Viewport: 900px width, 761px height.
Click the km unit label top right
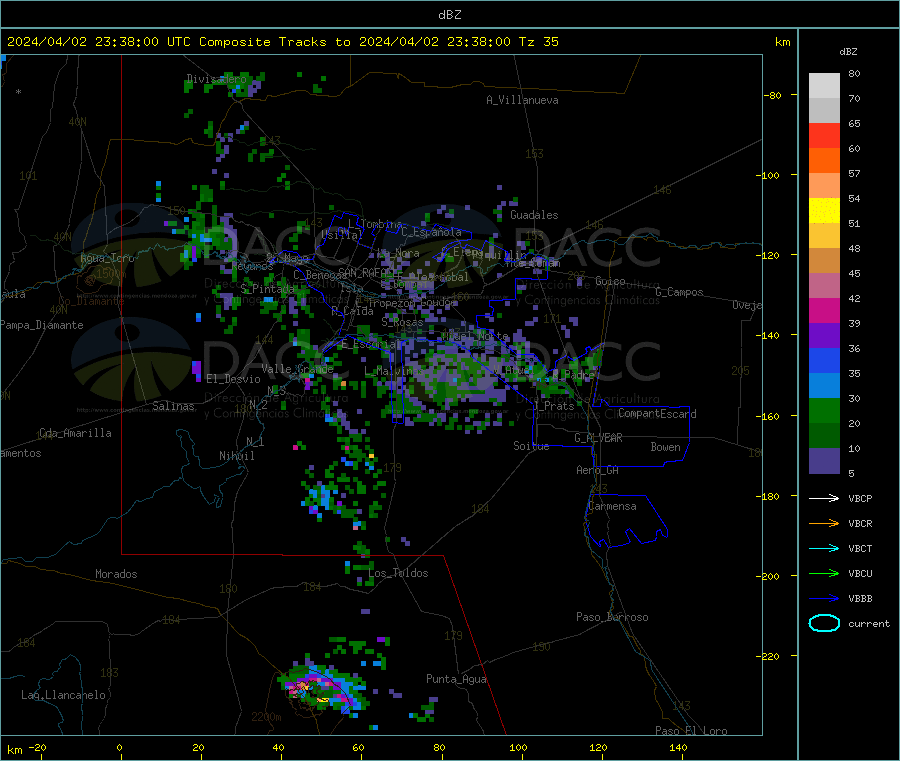click(782, 42)
